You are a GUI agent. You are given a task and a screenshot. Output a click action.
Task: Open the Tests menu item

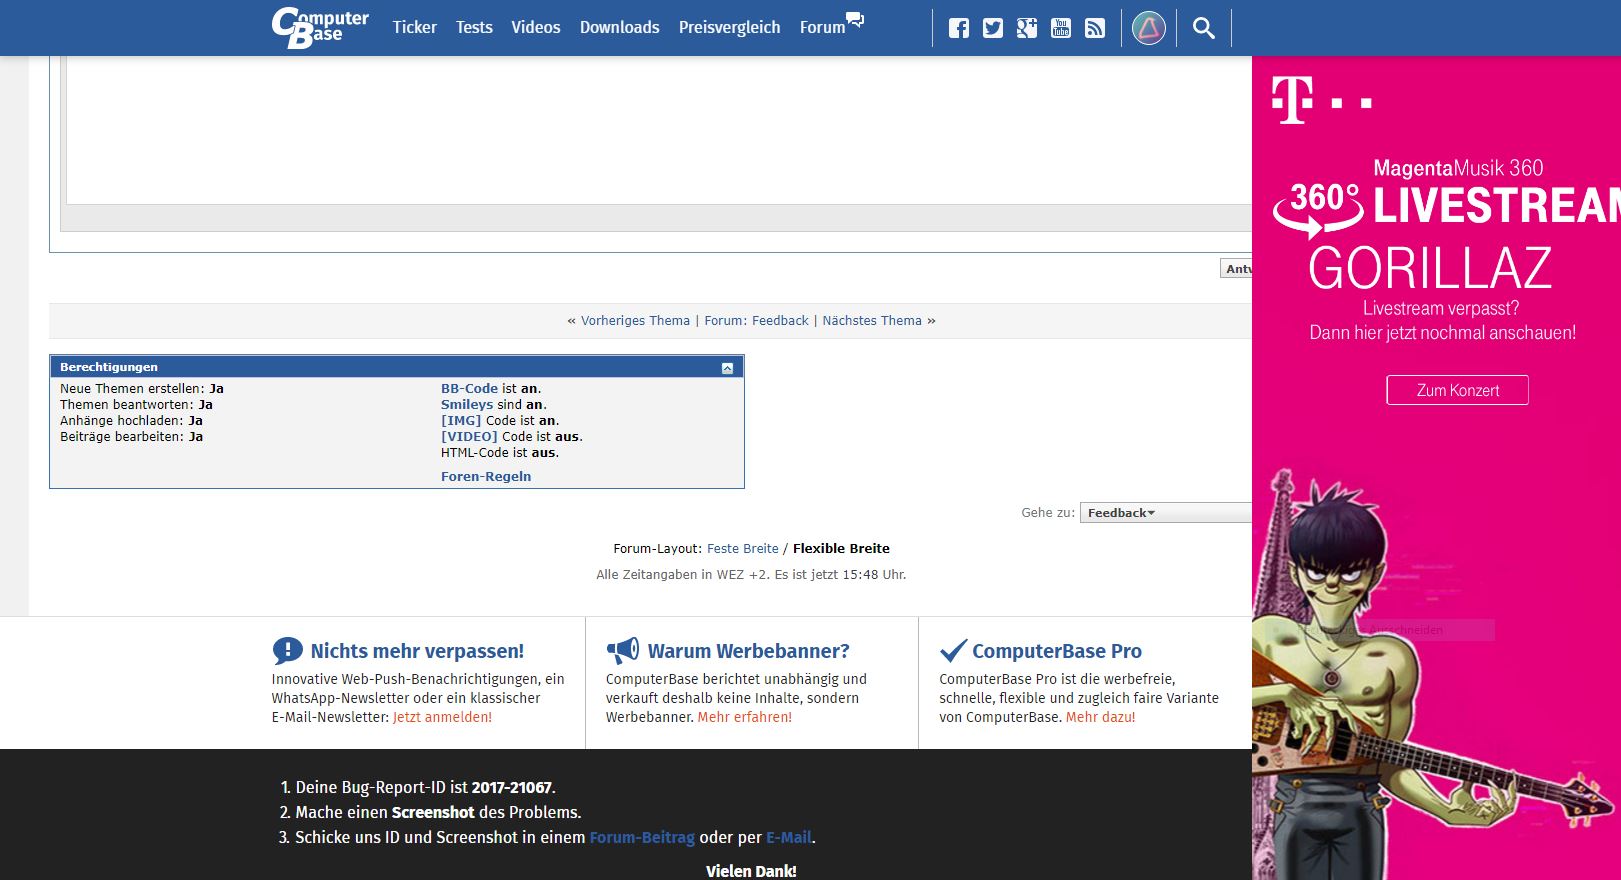474,28
